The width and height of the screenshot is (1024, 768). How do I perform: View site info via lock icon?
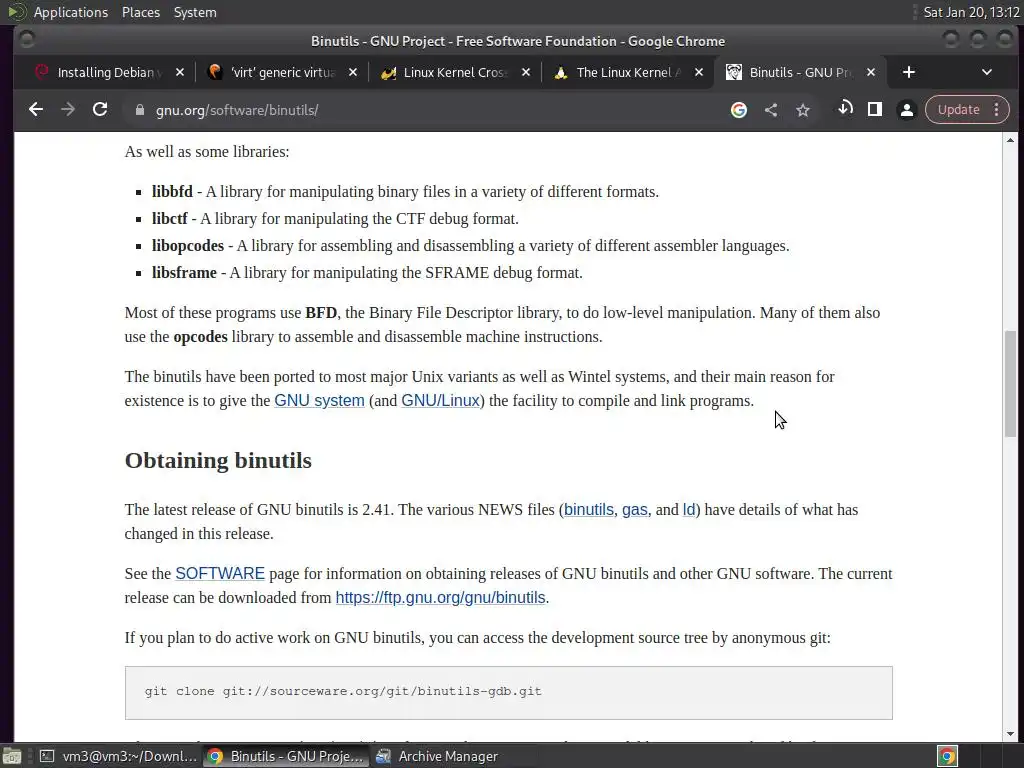tap(139, 110)
